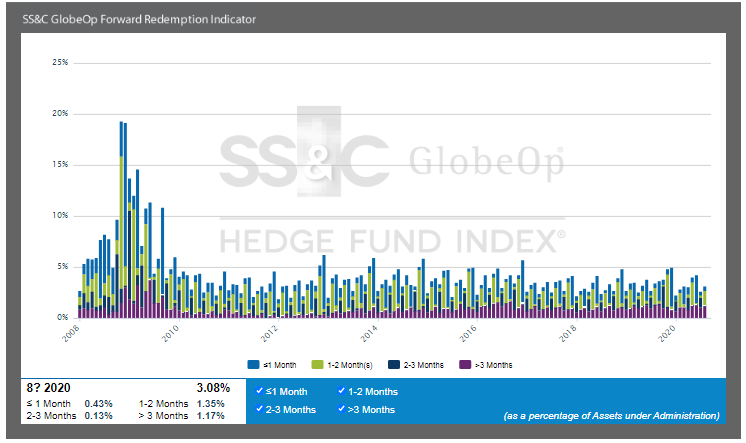Click the 2016 x-axis label

tap(469, 334)
